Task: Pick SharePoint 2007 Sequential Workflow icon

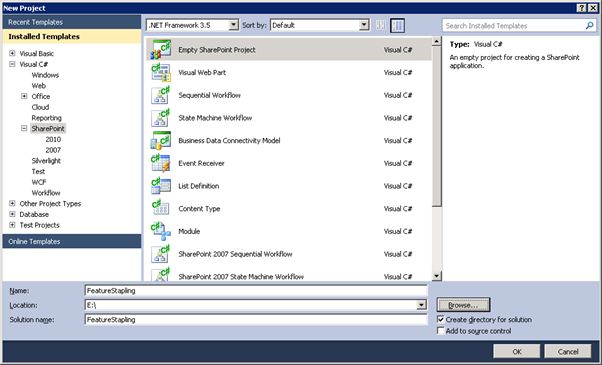Action: 160,253
